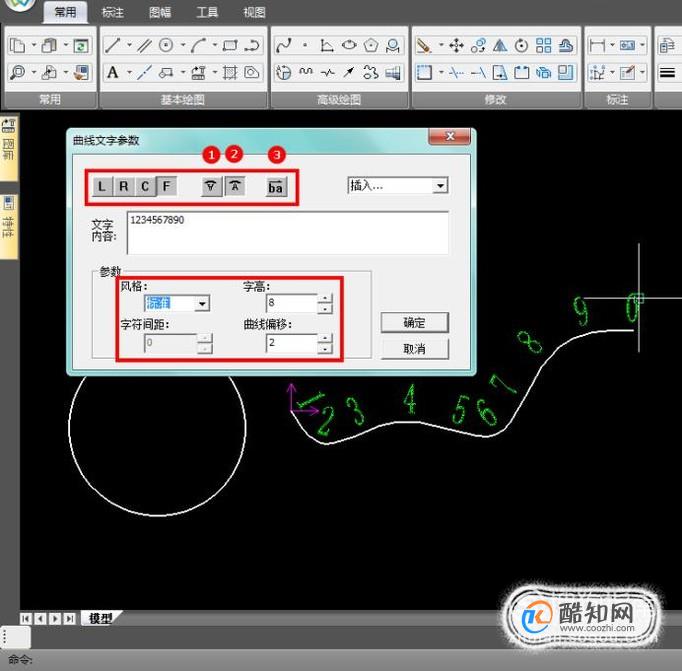
Task: Close the 曲线文字参数 dialog
Action: [449, 137]
